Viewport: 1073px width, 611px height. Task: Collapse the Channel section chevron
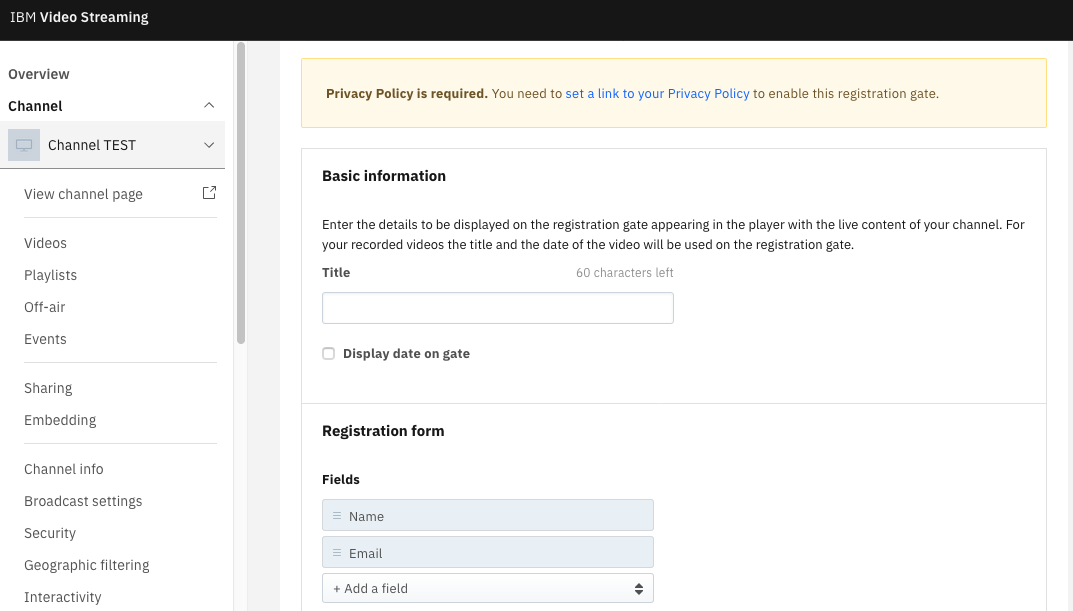pos(209,105)
